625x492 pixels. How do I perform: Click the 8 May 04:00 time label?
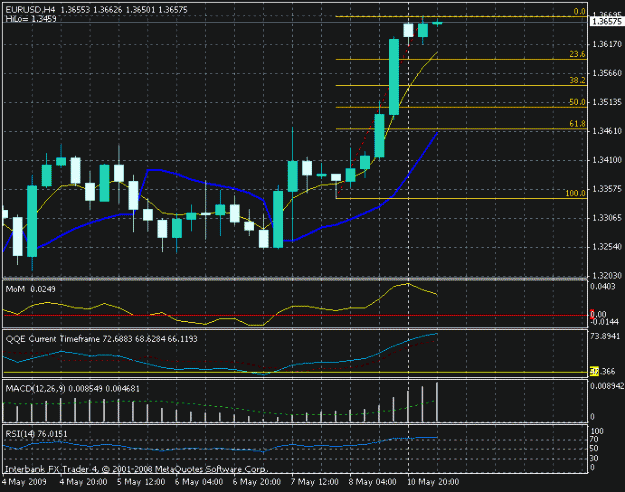(372, 482)
